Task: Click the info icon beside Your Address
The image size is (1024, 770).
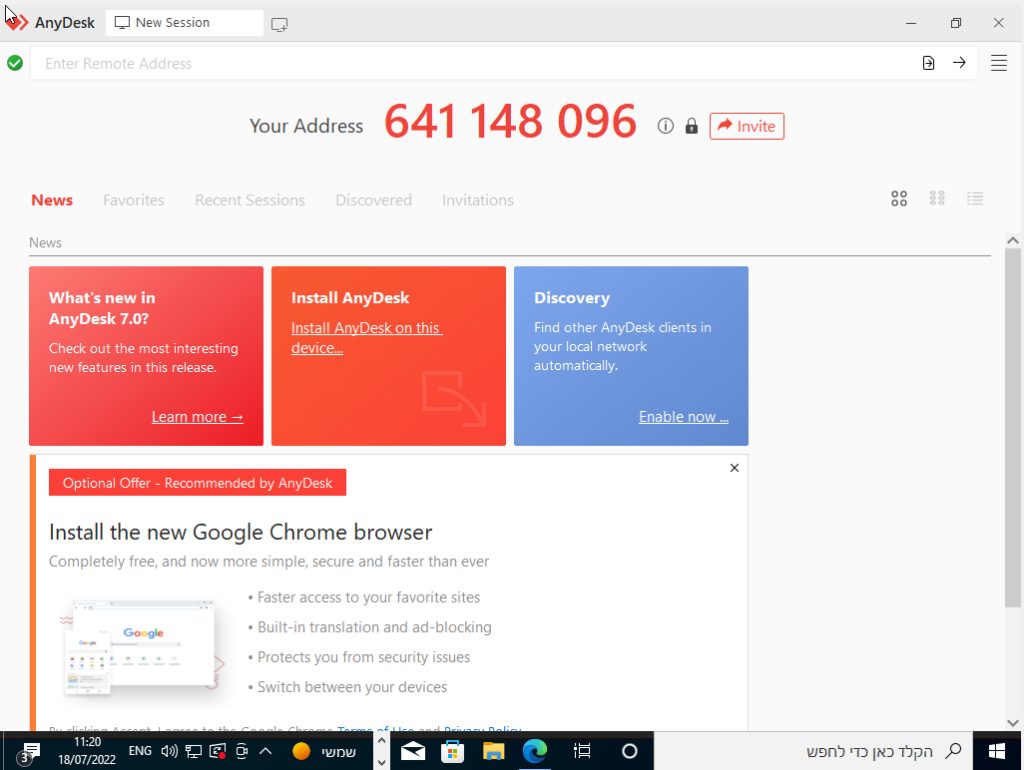Action: coord(665,126)
